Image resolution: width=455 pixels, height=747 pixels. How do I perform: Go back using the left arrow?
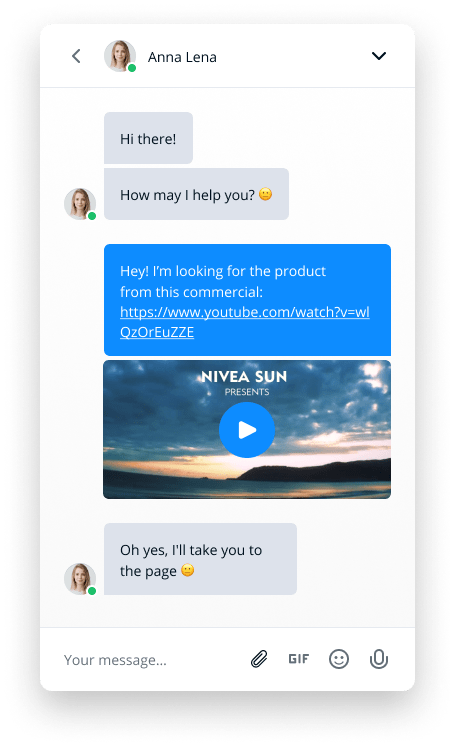[x=76, y=56]
